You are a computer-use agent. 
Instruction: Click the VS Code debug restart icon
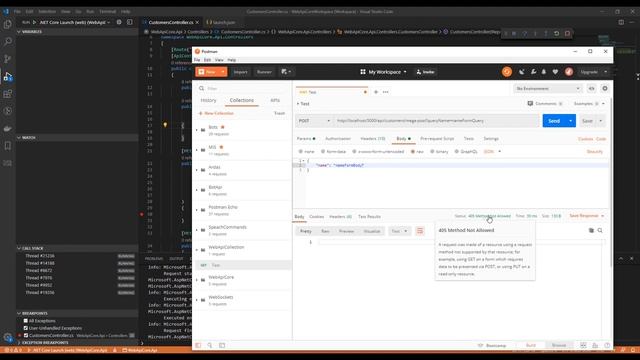[557, 33]
